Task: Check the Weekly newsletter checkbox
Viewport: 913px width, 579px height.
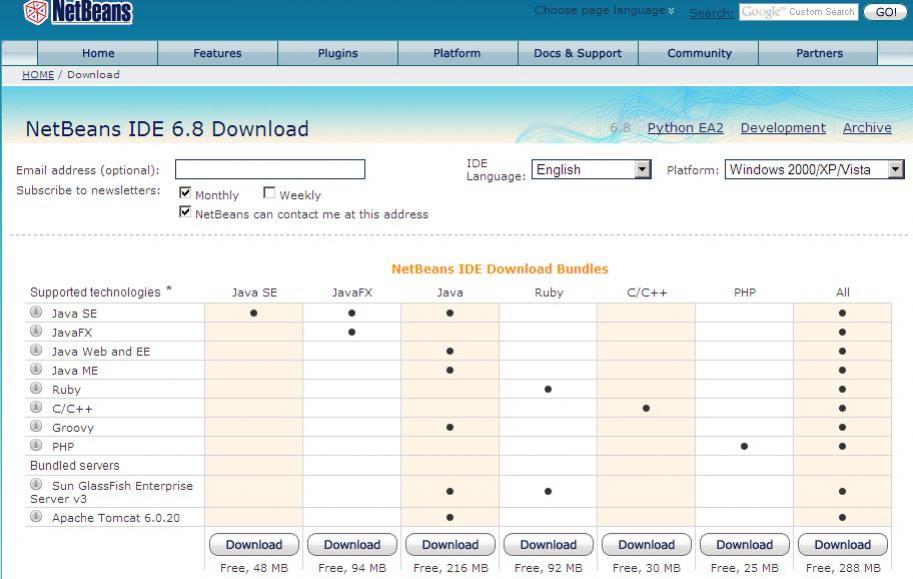Action: click(269, 192)
